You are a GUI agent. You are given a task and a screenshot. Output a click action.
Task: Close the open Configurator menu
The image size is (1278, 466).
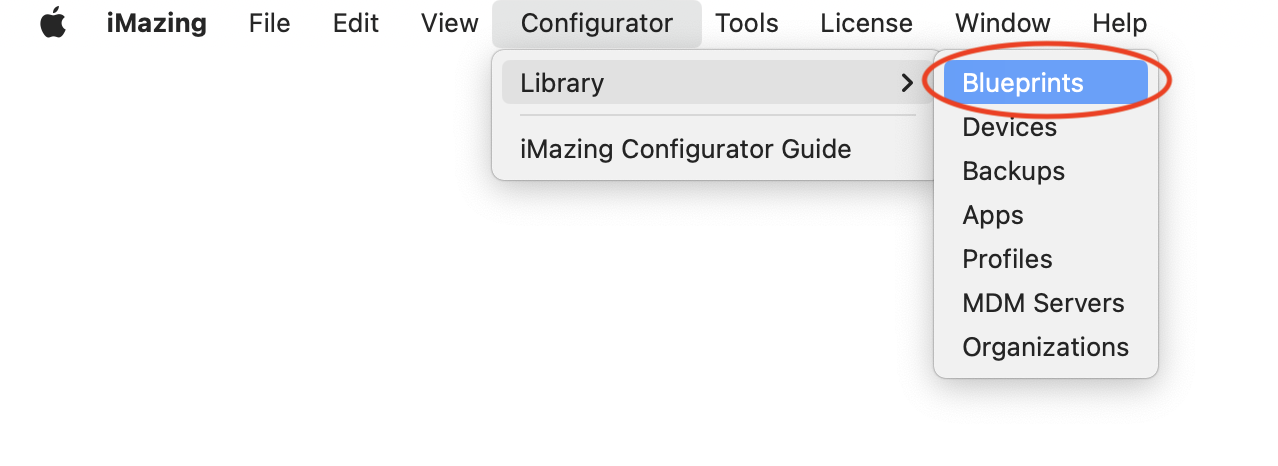597,23
